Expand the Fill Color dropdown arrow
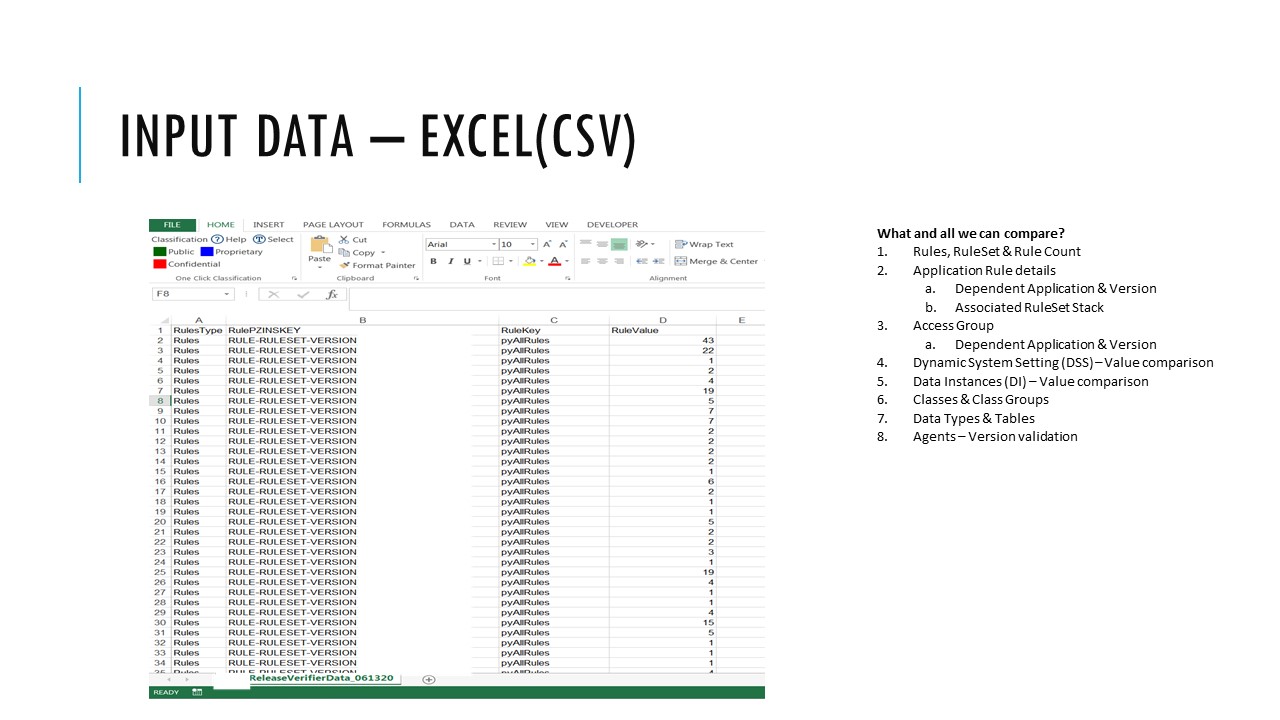 click(x=540, y=262)
